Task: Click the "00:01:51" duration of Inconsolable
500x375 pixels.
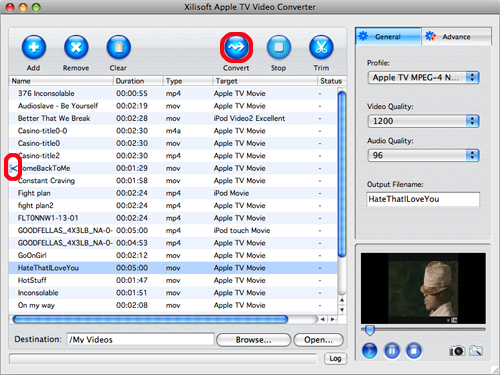Action: tap(132, 293)
